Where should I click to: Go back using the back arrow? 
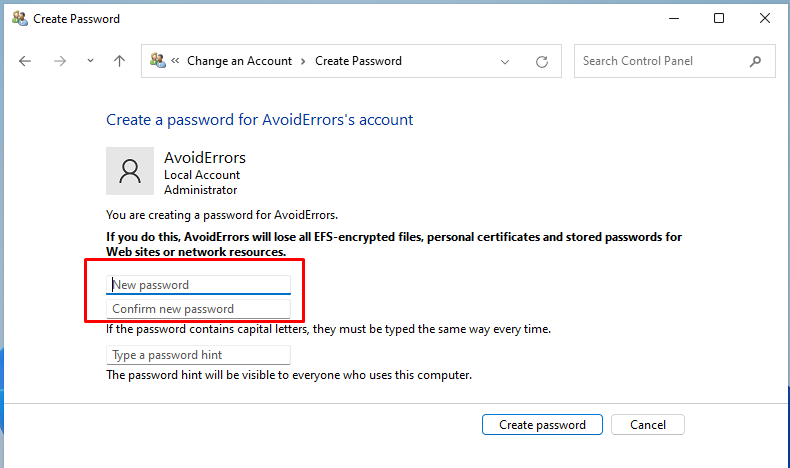coord(26,61)
